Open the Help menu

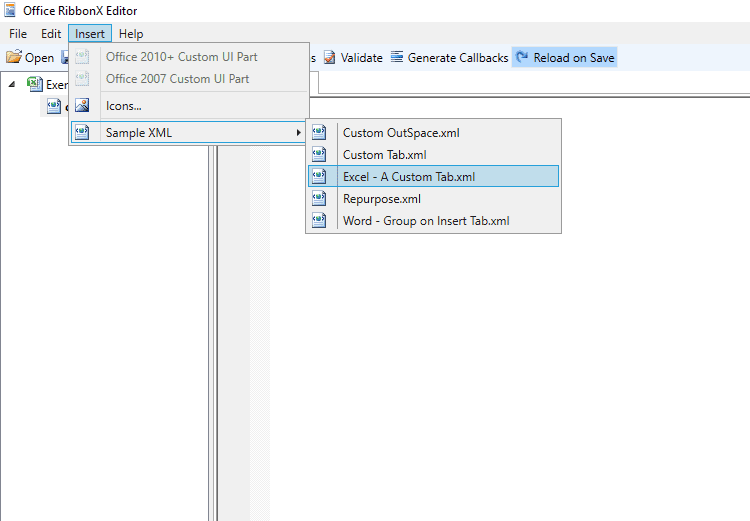pyautogui.click(x=131, y=34)
